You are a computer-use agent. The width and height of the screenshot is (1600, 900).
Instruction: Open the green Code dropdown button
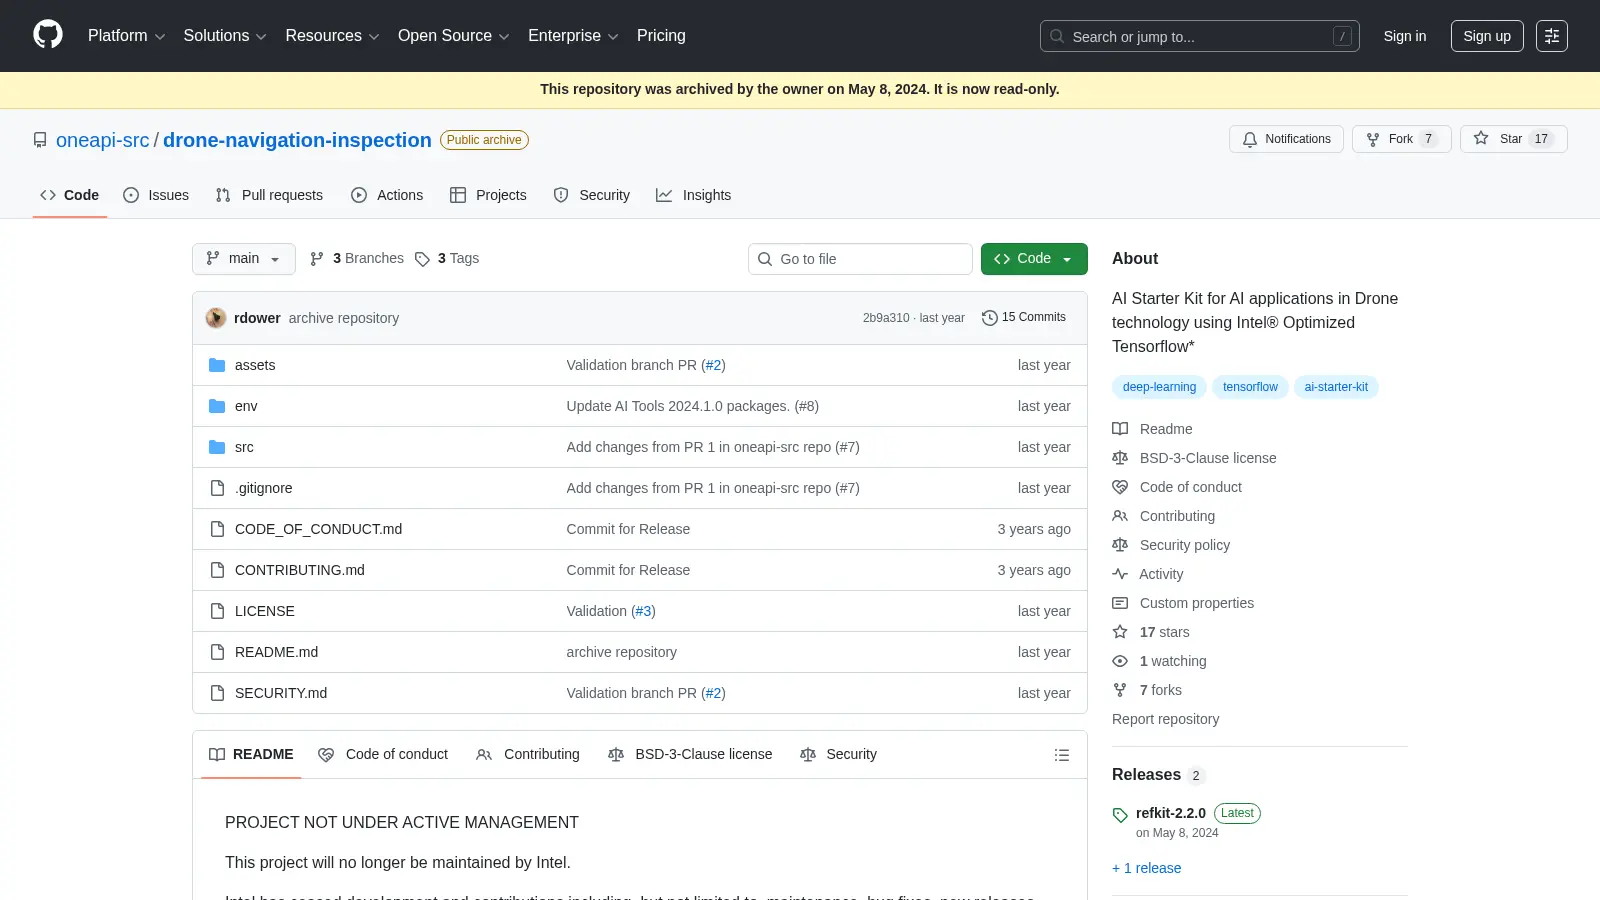pos(1034,259)
